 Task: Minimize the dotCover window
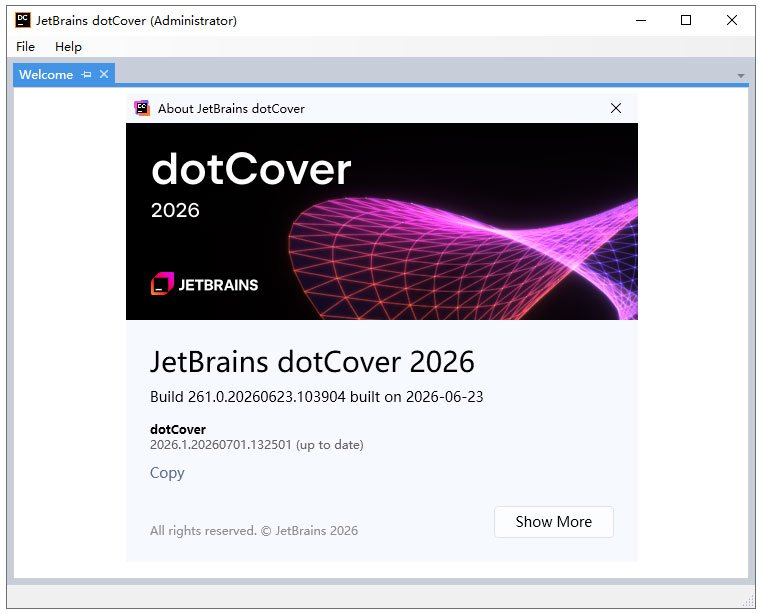tap(641, 20)
